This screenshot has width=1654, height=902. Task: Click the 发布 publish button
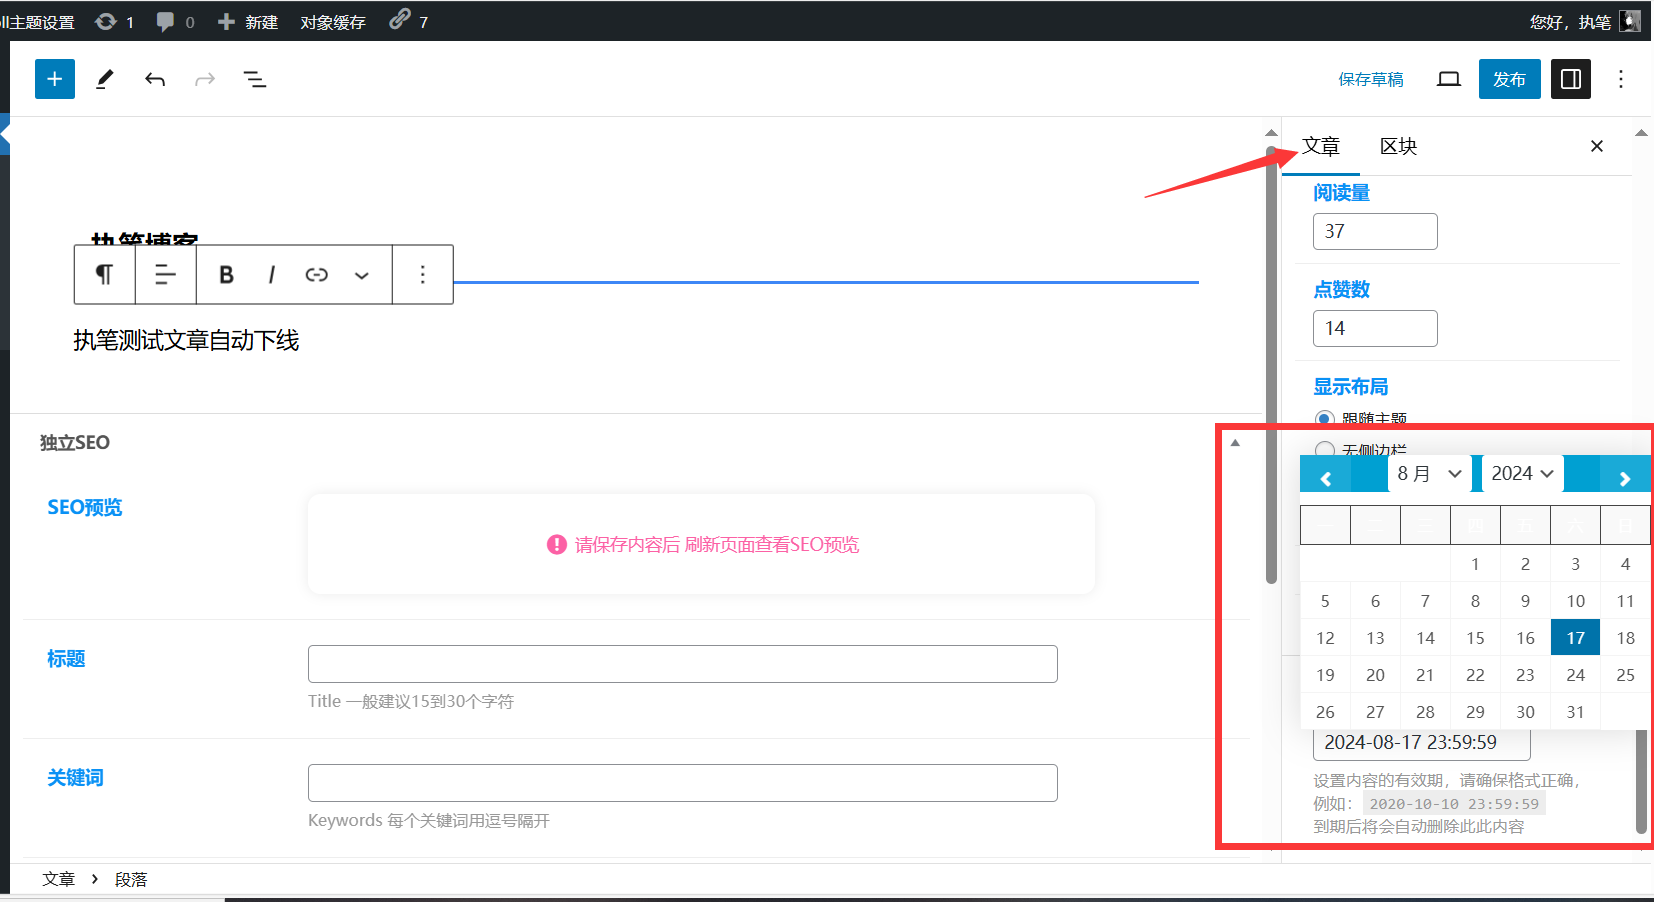[1509, 79]
